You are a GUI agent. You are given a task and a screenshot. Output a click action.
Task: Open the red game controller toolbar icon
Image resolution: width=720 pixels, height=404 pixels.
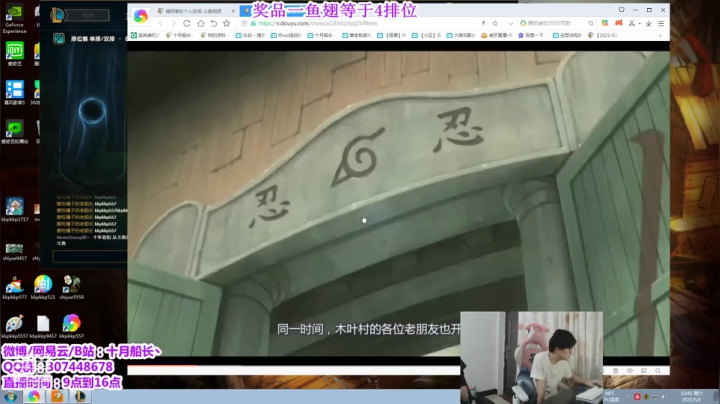tap(619, 23)
